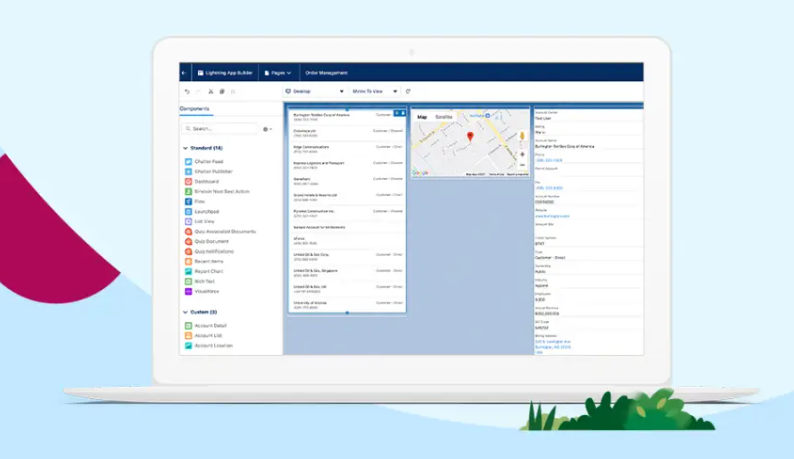Click the account phone number link

[x=549, y=160]
